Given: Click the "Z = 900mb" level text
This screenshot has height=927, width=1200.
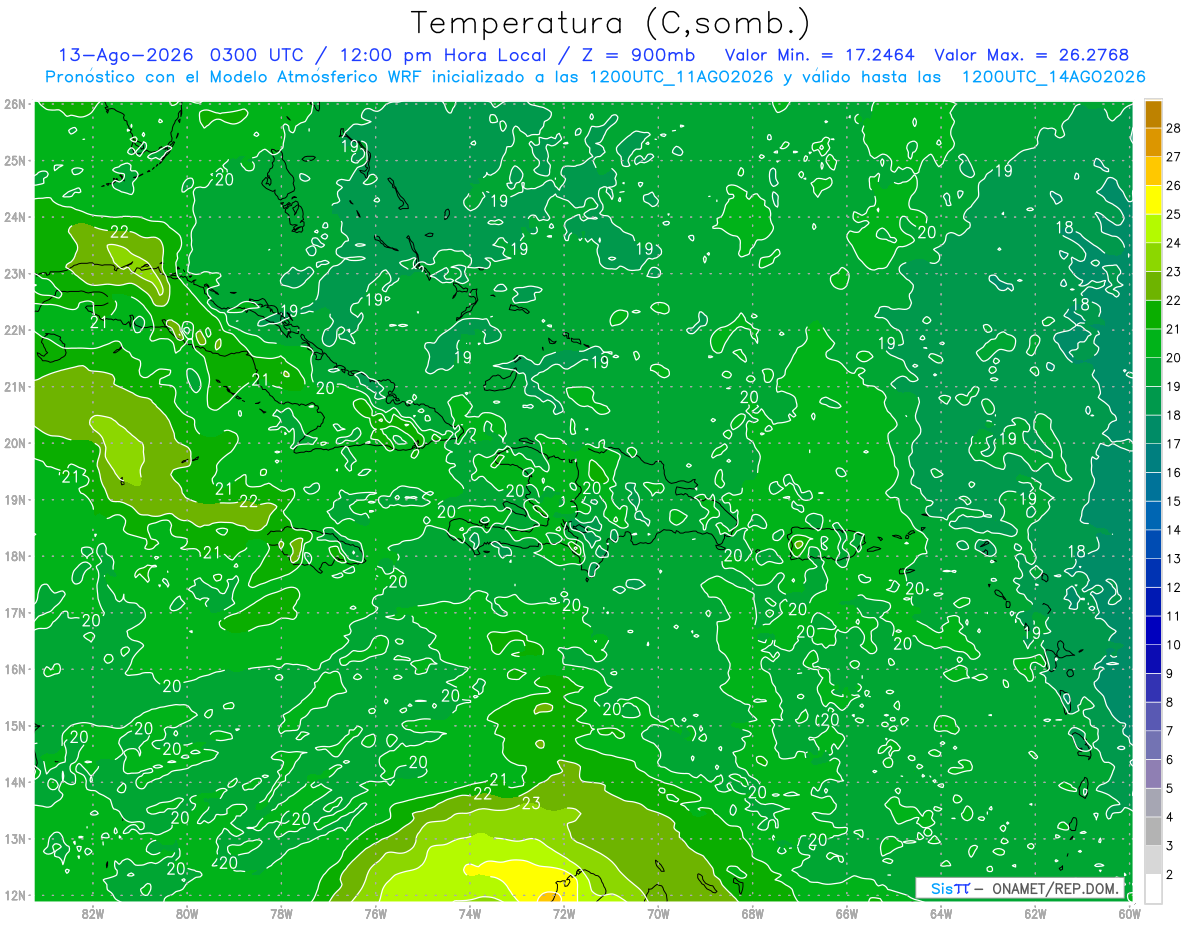Looking at the screenshot, I should pos(640,55).
